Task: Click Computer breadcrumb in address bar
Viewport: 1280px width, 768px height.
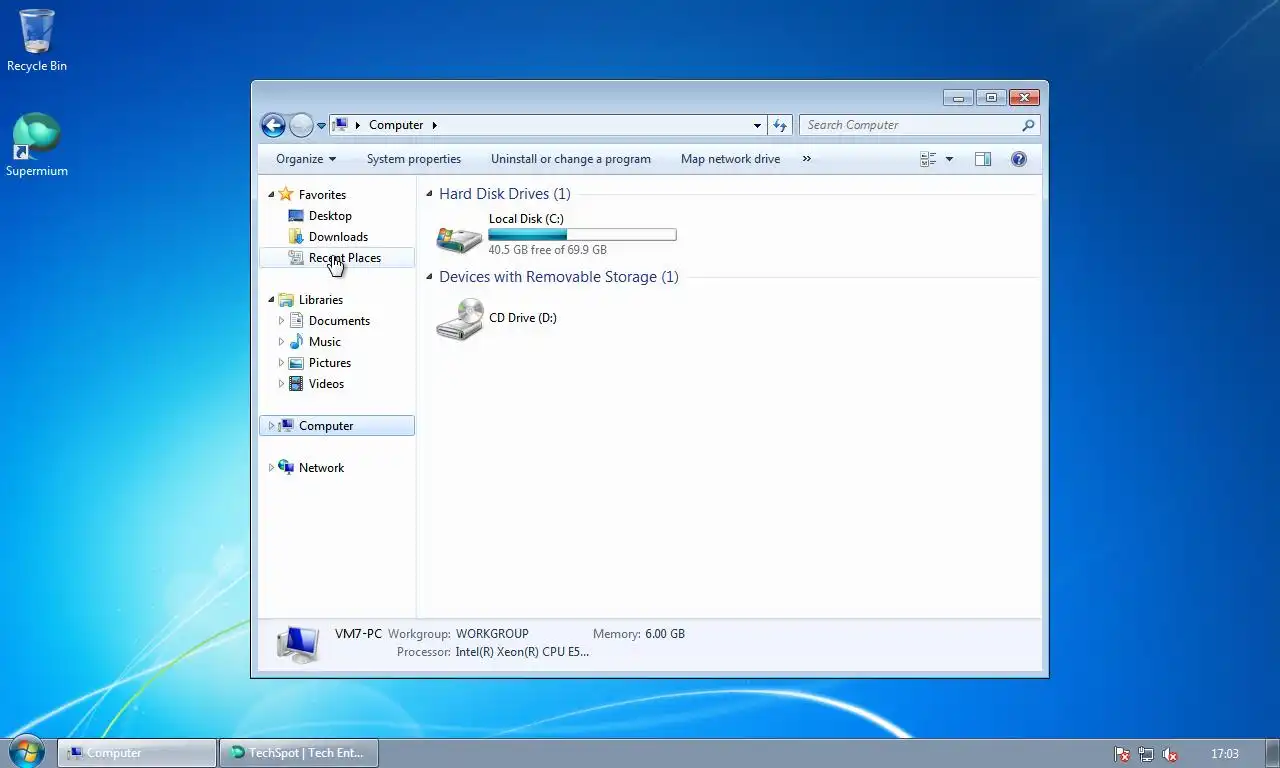Action: [396, 125]
